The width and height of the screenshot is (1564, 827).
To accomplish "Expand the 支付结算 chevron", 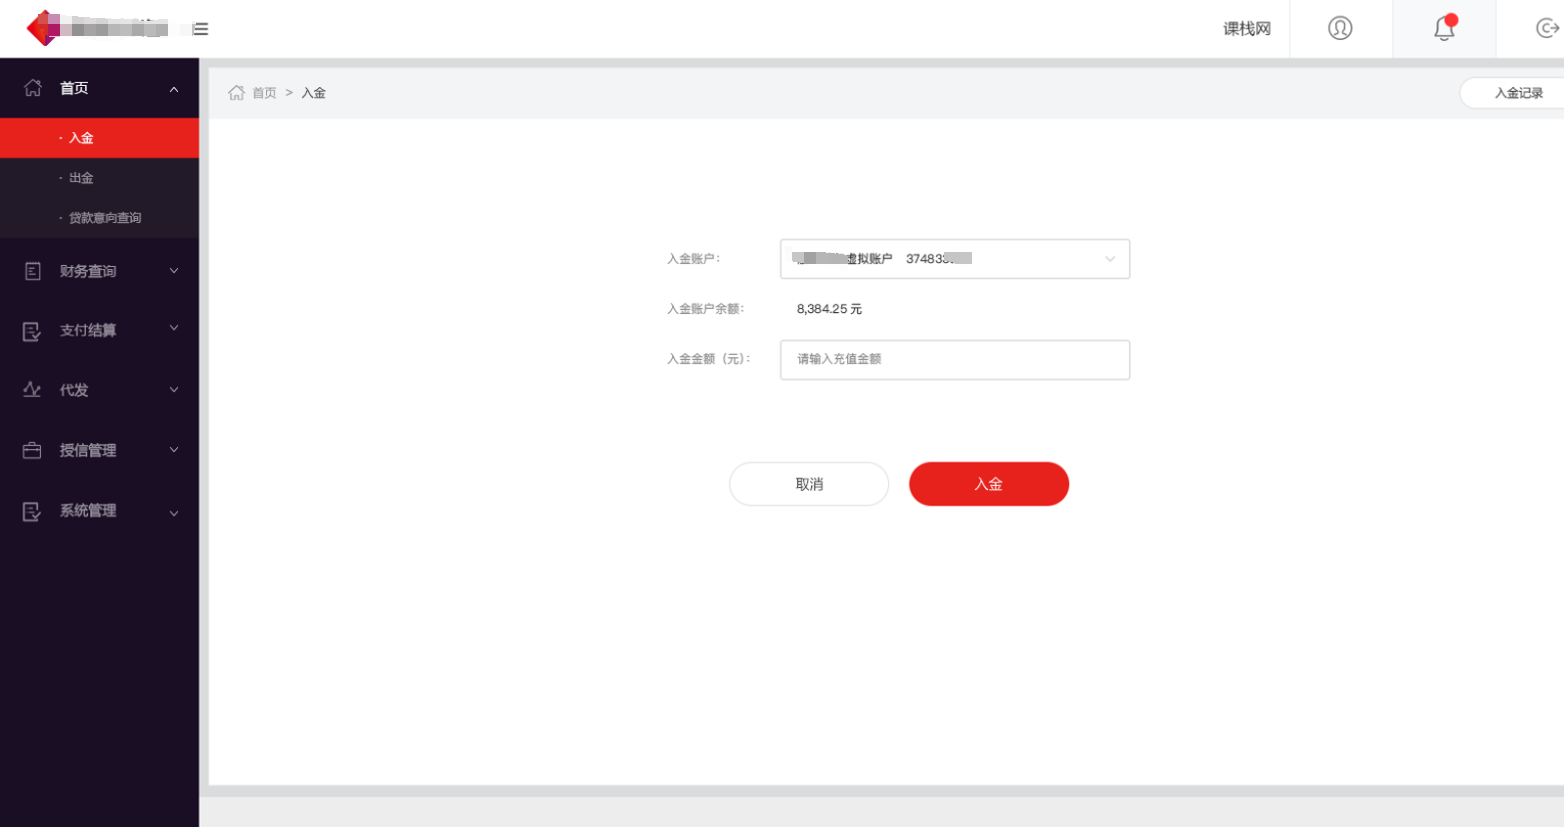I will point(174,328).
